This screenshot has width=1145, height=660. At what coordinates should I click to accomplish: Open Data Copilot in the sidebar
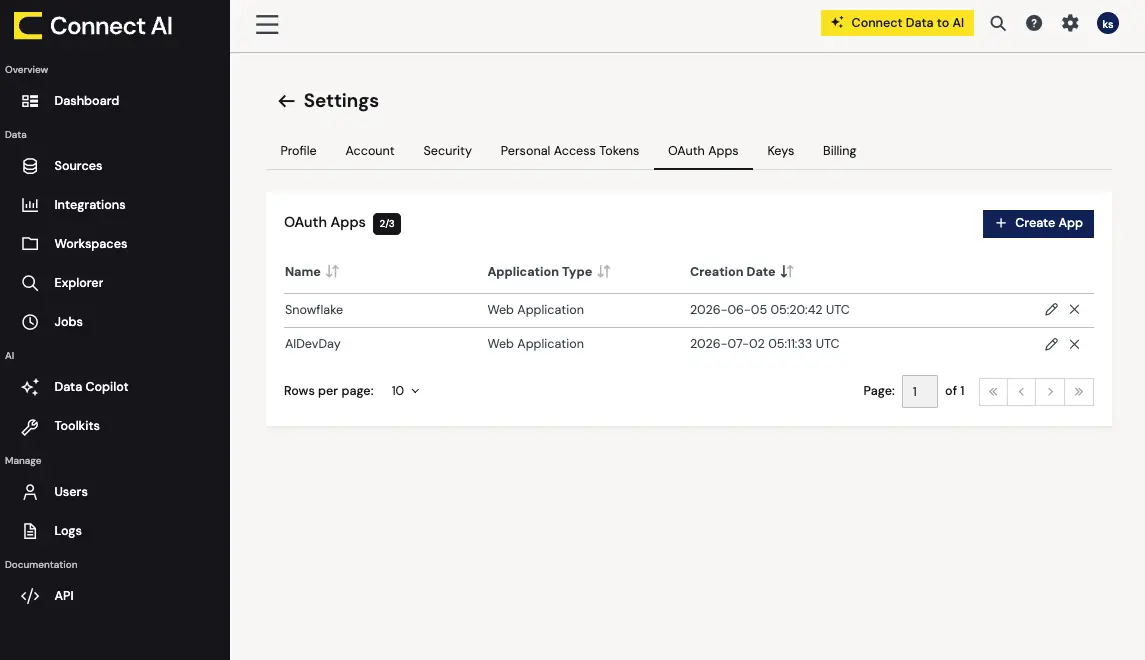(x=91, y=387)
